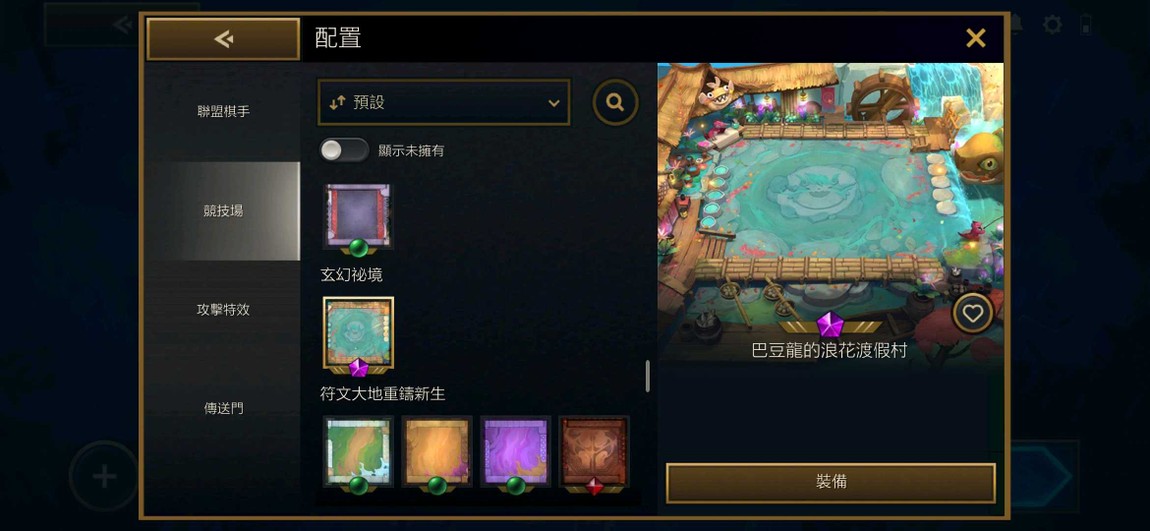Click the back arrow button
The image size is (1150, 531).
point(223,39)
